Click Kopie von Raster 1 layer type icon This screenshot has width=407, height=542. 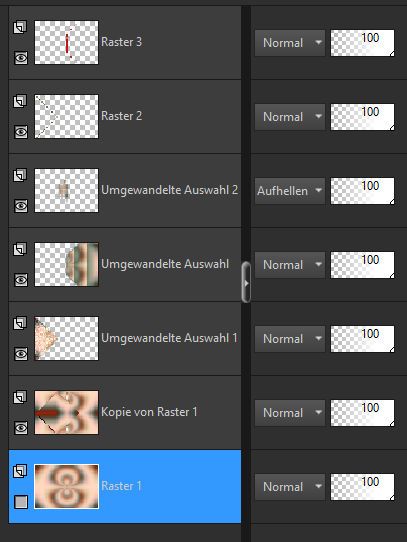[20, 397]
